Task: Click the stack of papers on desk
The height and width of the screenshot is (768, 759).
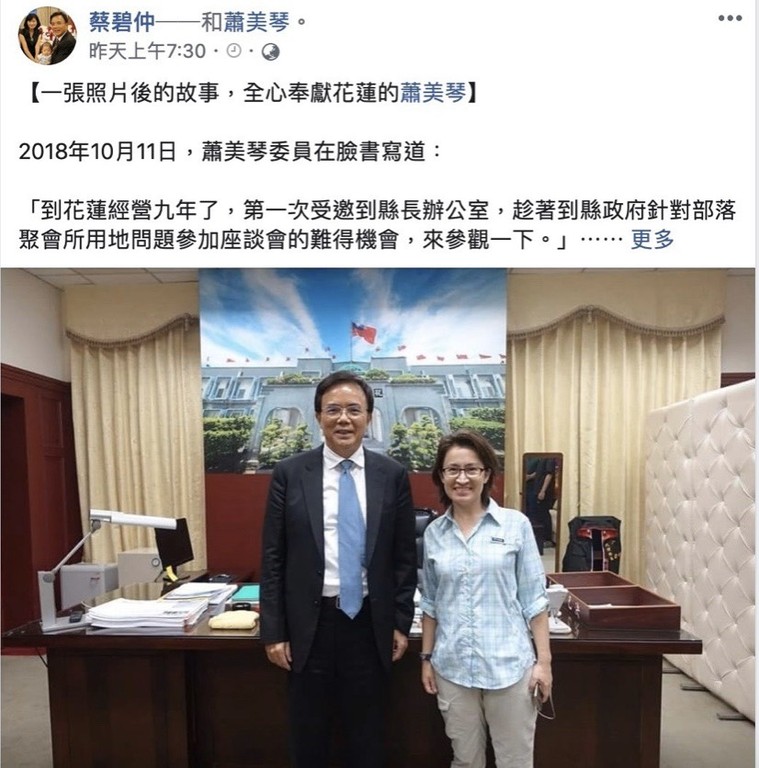Action: click(147, 613)
